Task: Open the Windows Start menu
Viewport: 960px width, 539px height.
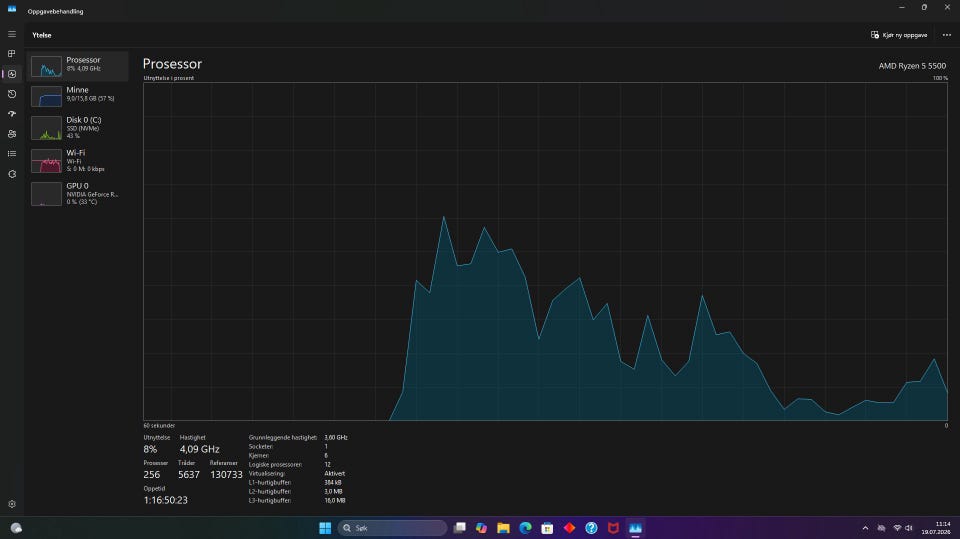Action: tap(325, 528)
